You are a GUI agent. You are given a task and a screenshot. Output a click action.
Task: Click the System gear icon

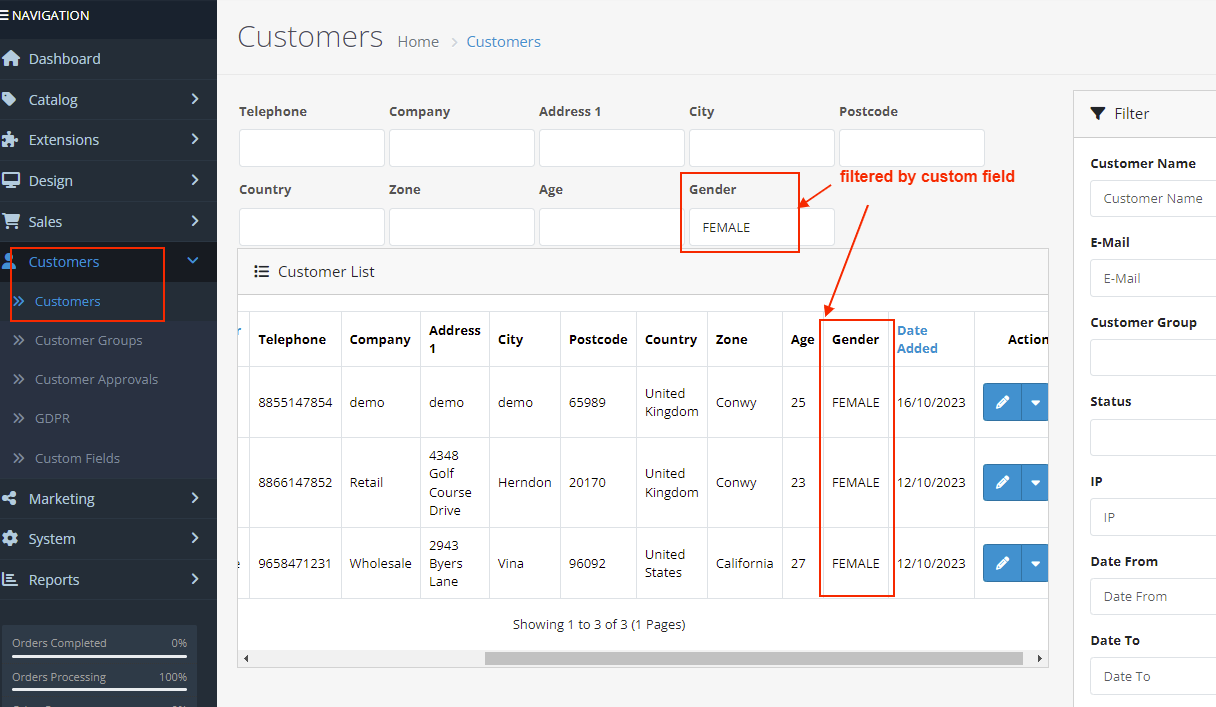point(10,539)
